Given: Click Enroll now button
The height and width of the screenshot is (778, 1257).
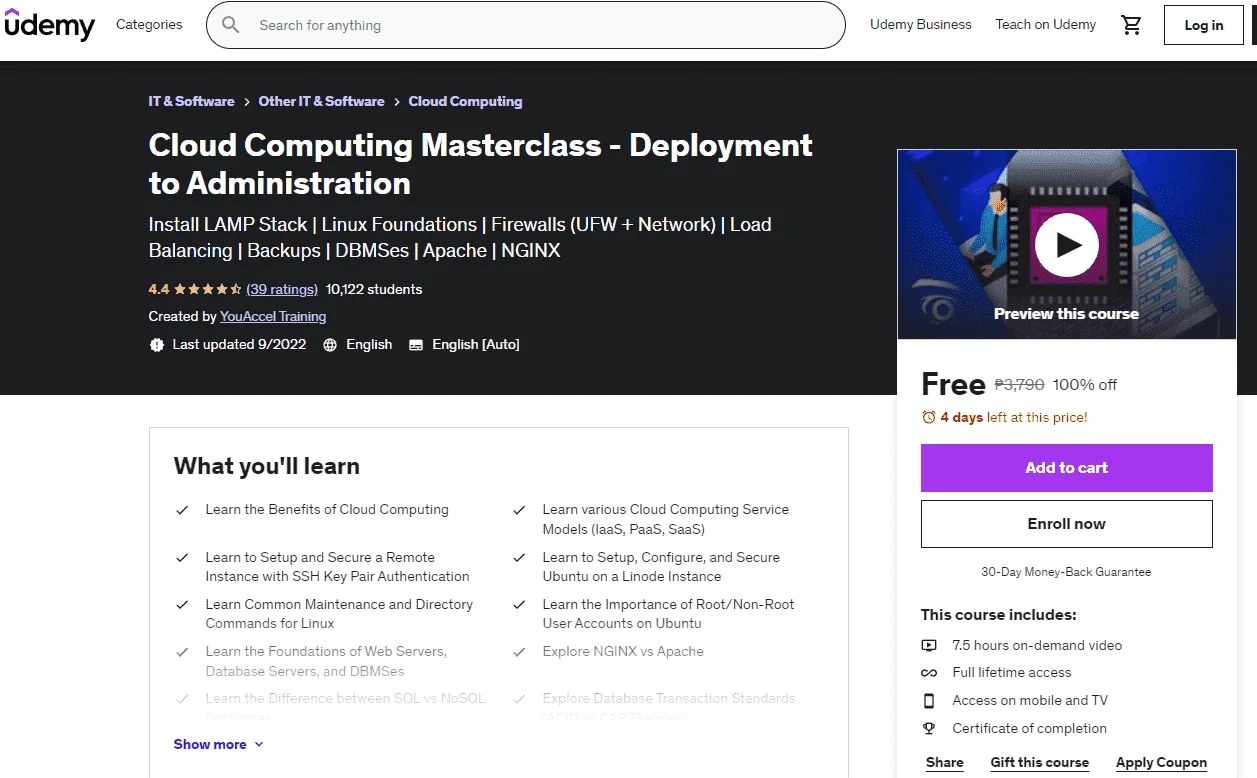Looking at the screenshot, I should (1066, 524).
